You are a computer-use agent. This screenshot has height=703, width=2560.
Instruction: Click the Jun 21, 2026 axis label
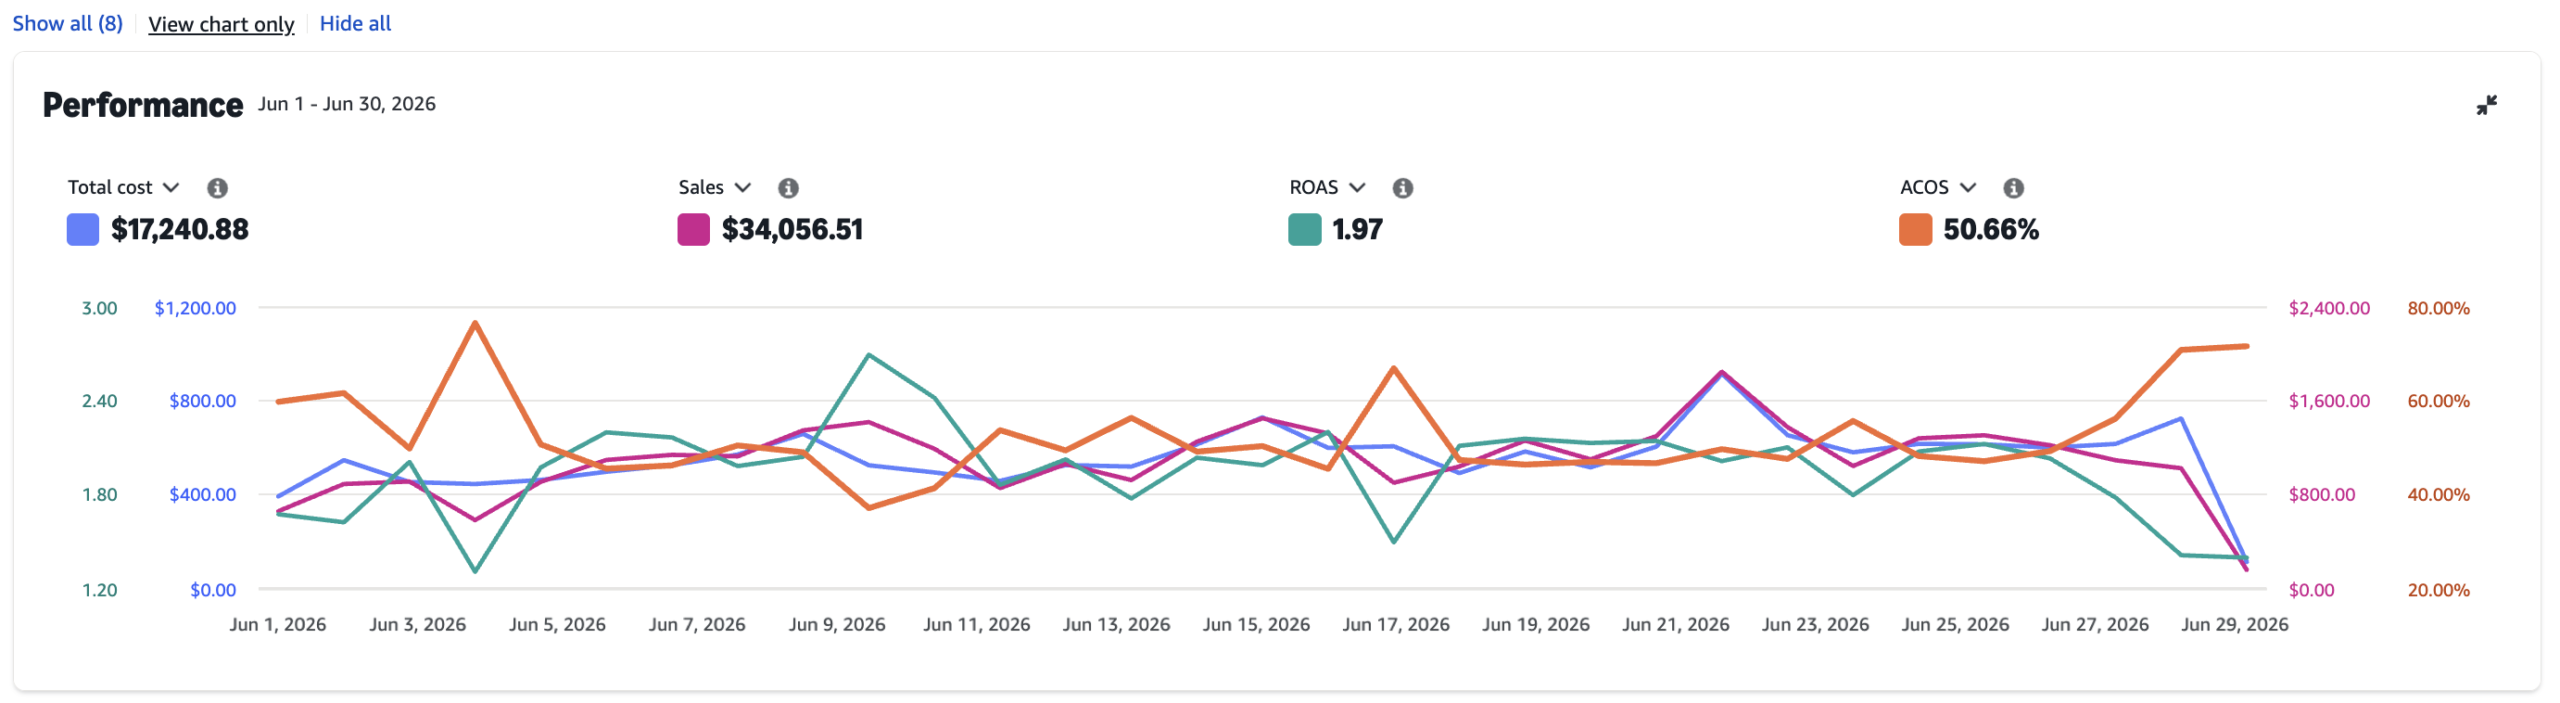click(x=1676, y=625)
